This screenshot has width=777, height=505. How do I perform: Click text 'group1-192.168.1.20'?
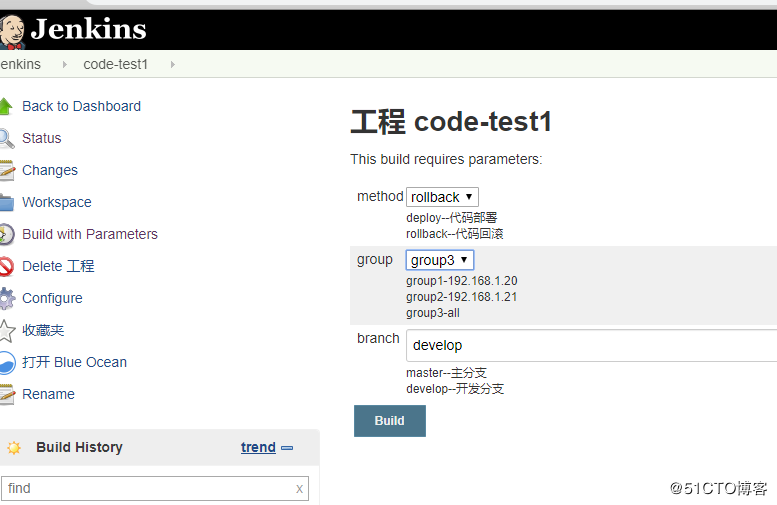(x=461, y=281)
